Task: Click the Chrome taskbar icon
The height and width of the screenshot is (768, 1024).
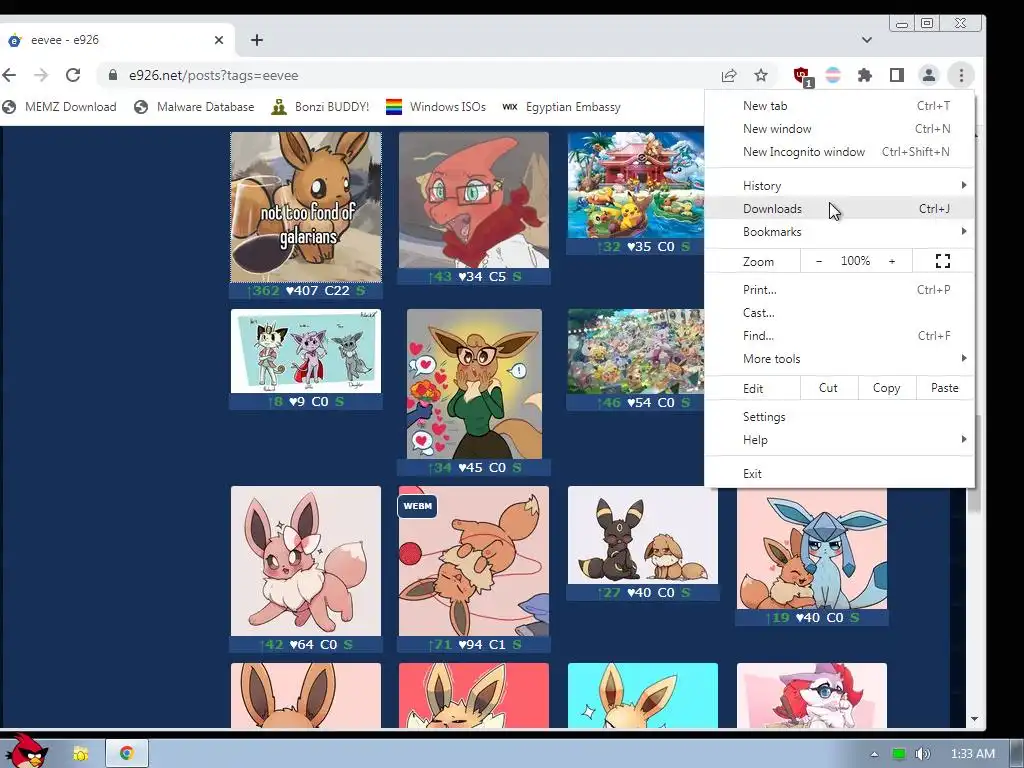Action: 127,753
